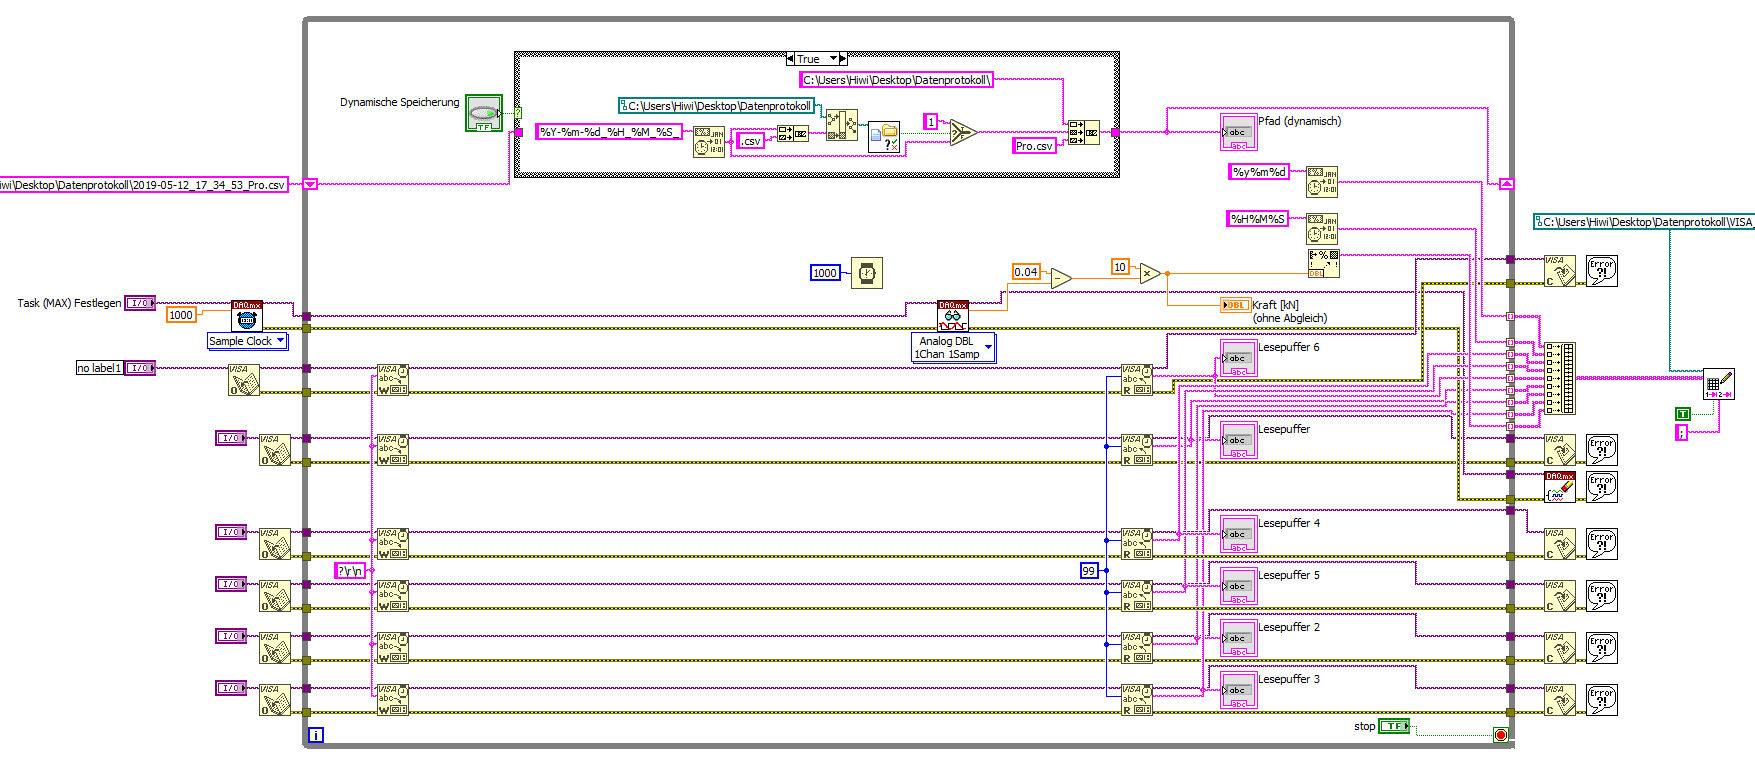Click the Pro.csv string constant

[1034, 146]
